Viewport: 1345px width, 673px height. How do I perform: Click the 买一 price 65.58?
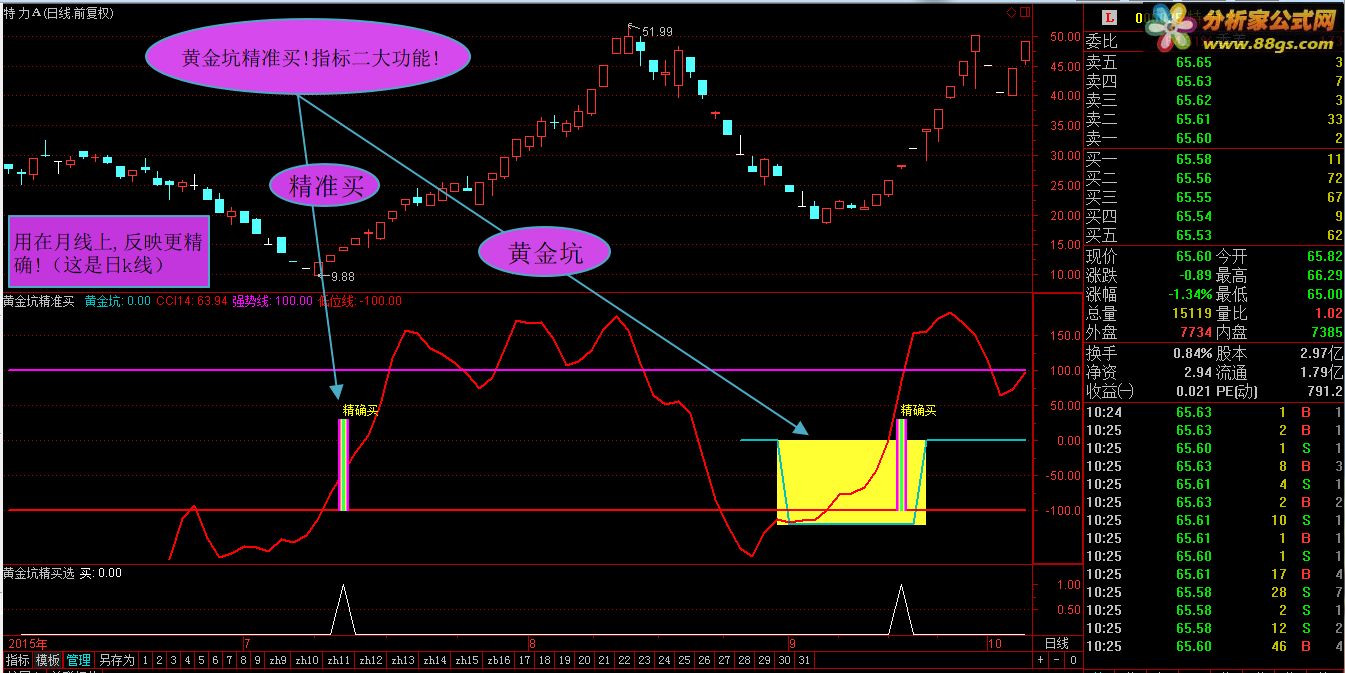coord(1193,159)
